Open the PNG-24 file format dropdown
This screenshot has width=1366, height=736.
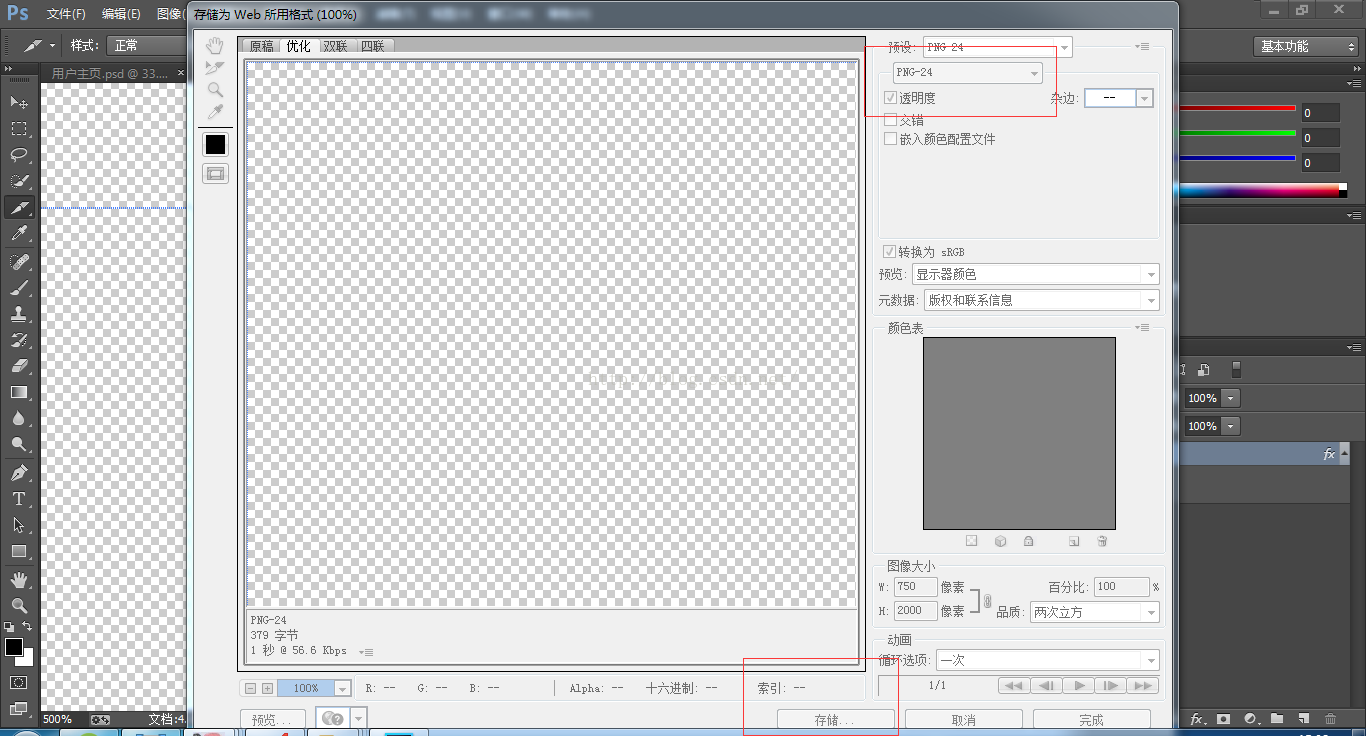pyautogui.click(x=967, y=73)
